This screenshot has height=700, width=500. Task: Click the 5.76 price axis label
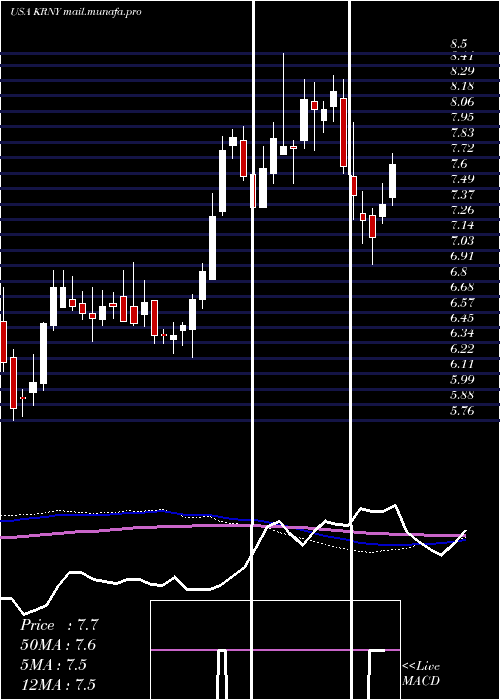462,411
